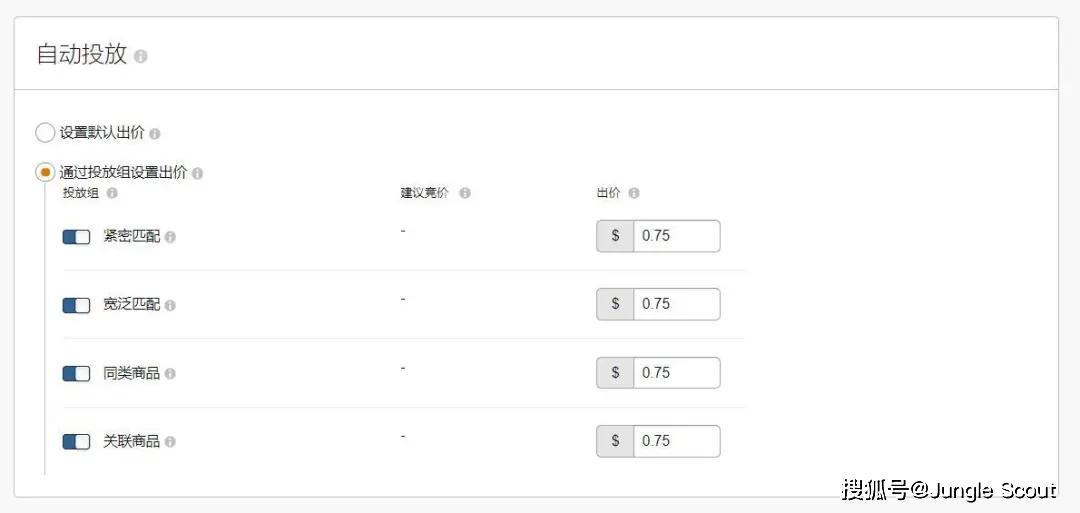The width and height of the screenshot is (1080, 513).
Task: Click the 同类商品 bid input box
Action: (x=676, y=373)
